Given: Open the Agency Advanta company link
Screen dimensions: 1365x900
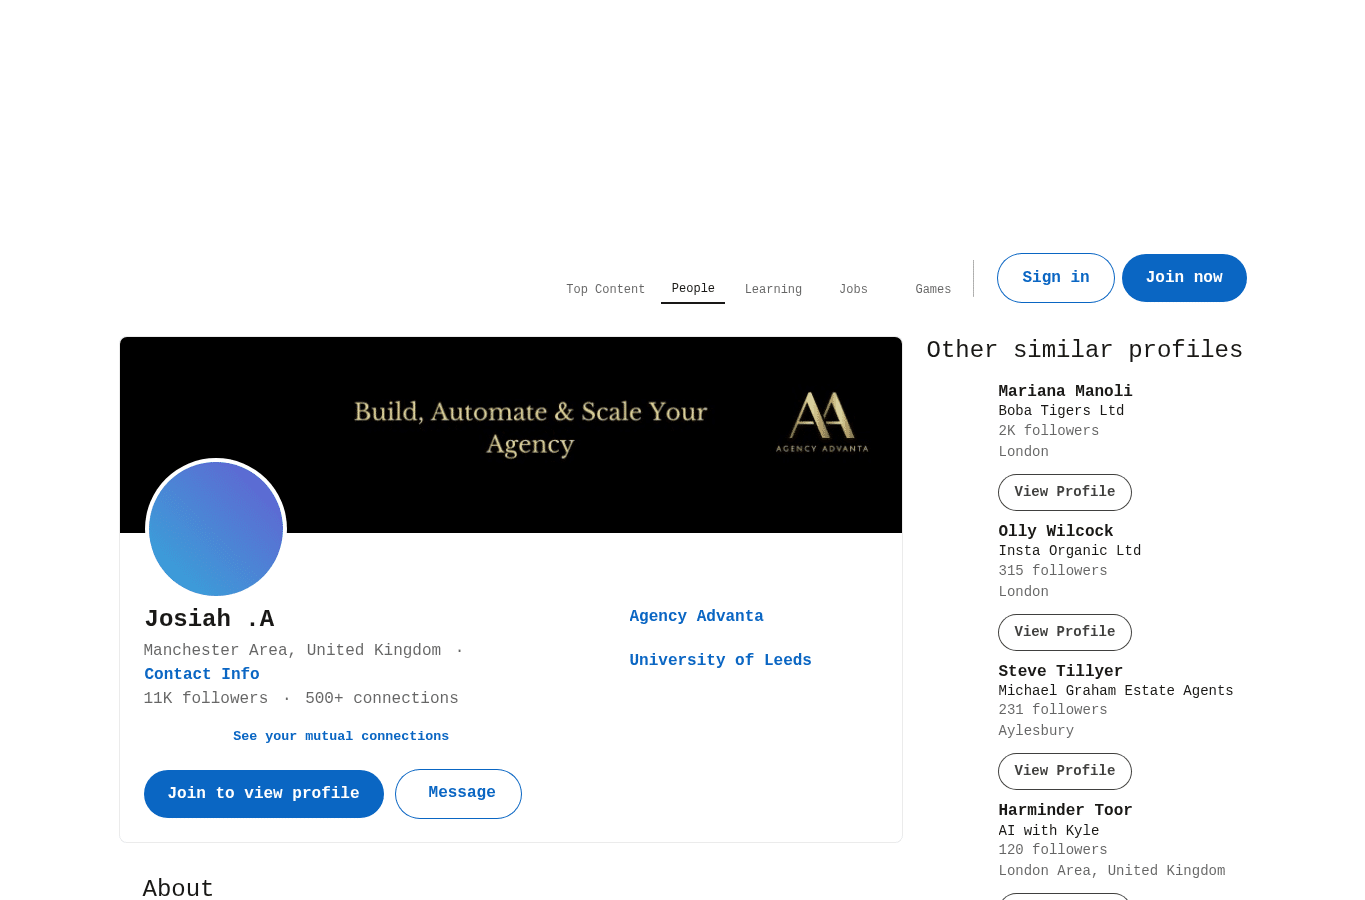Looking at the screenshot, I should (696, 617).
